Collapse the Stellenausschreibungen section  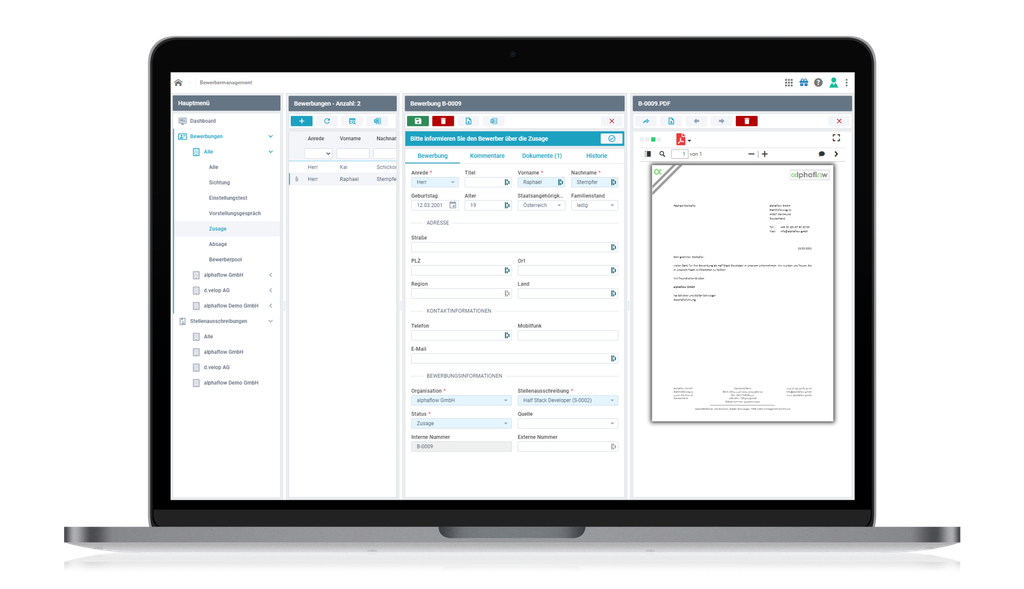coord(270,321)
